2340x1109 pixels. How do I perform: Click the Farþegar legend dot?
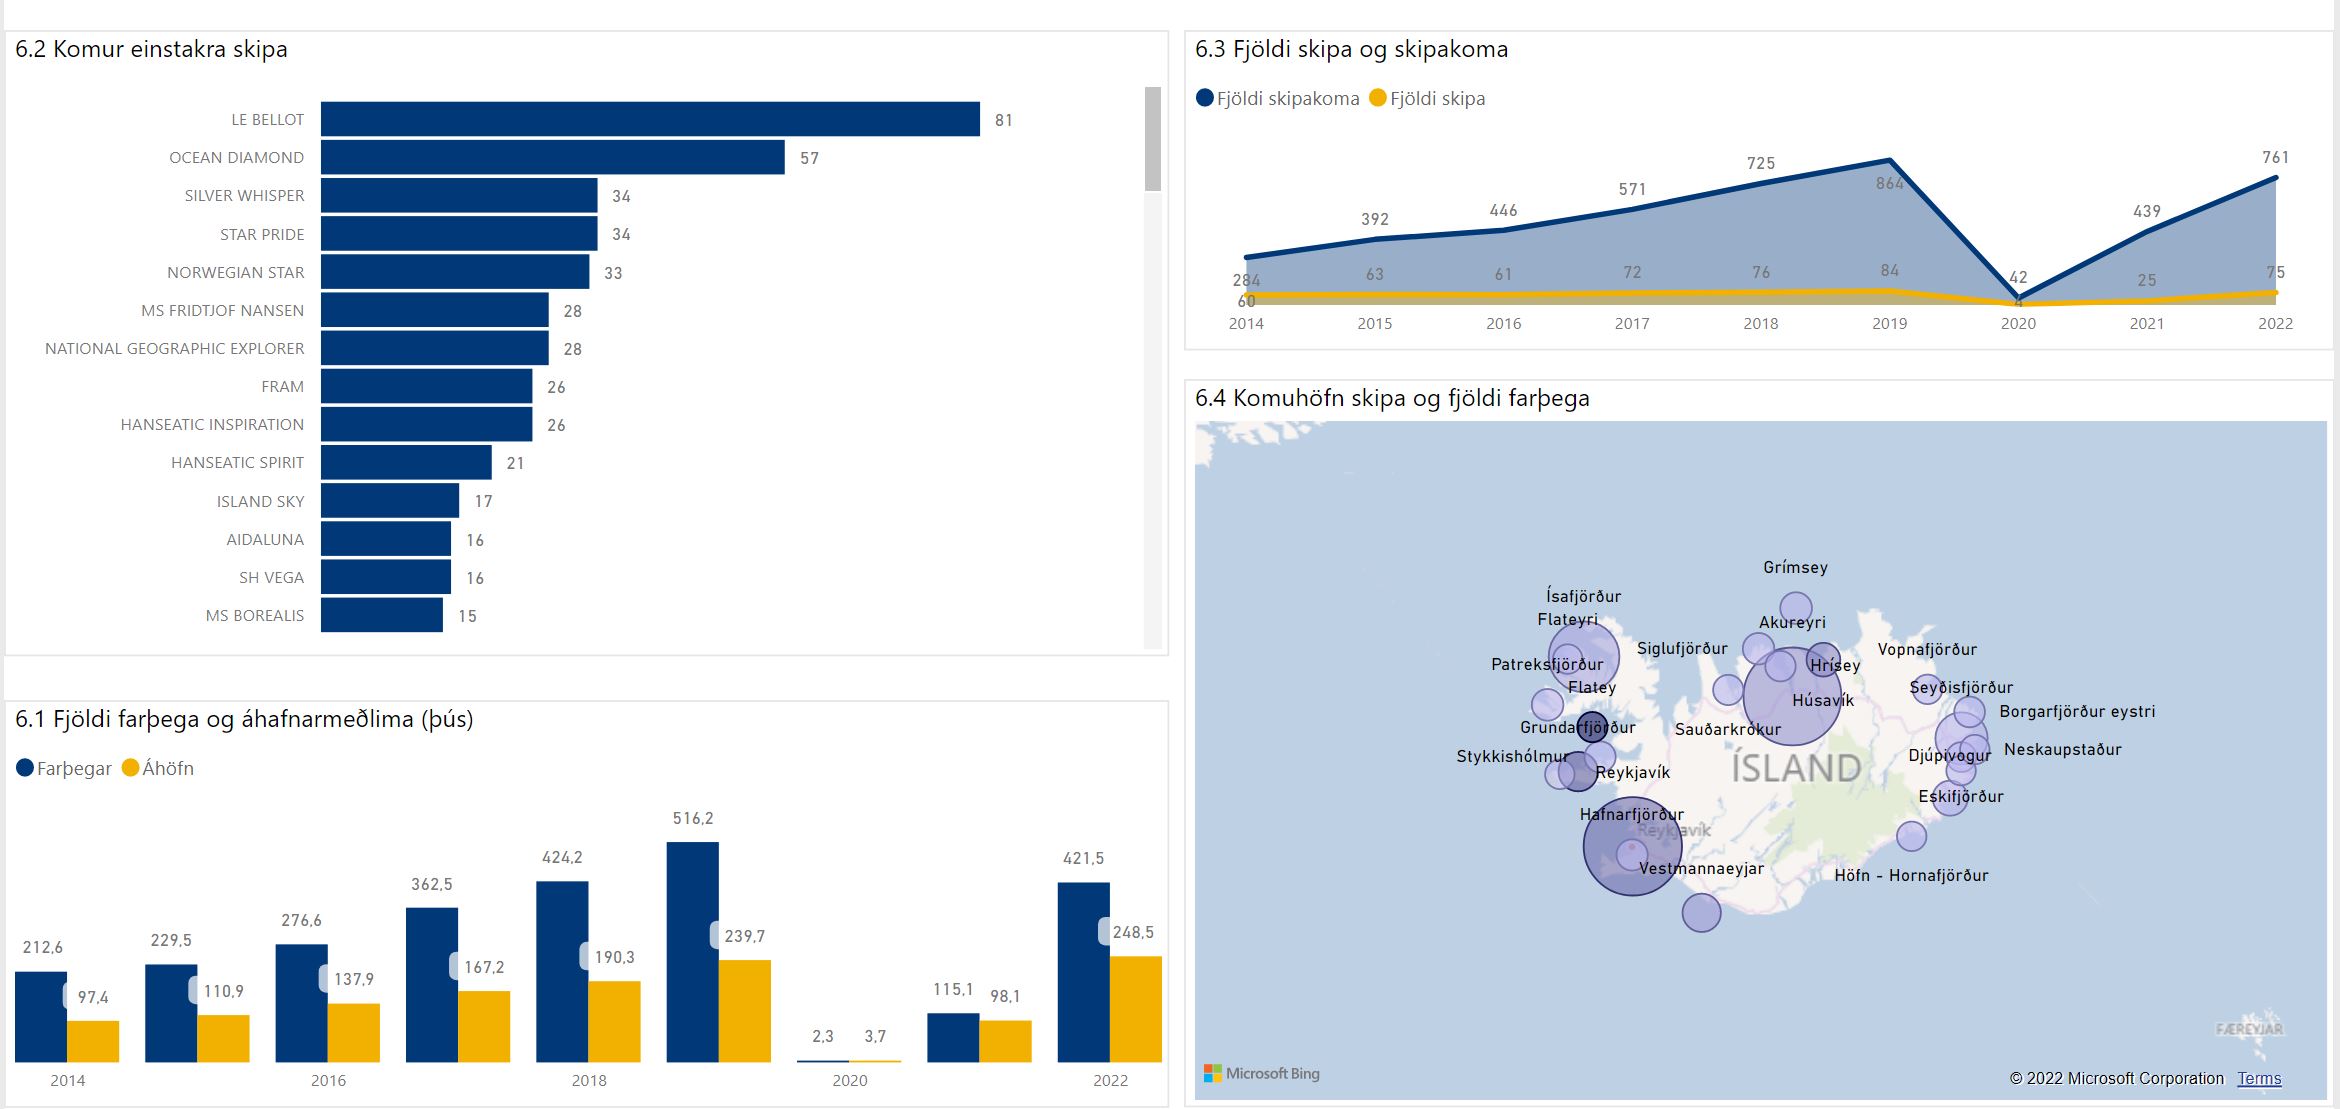click(x=25, y=768)
